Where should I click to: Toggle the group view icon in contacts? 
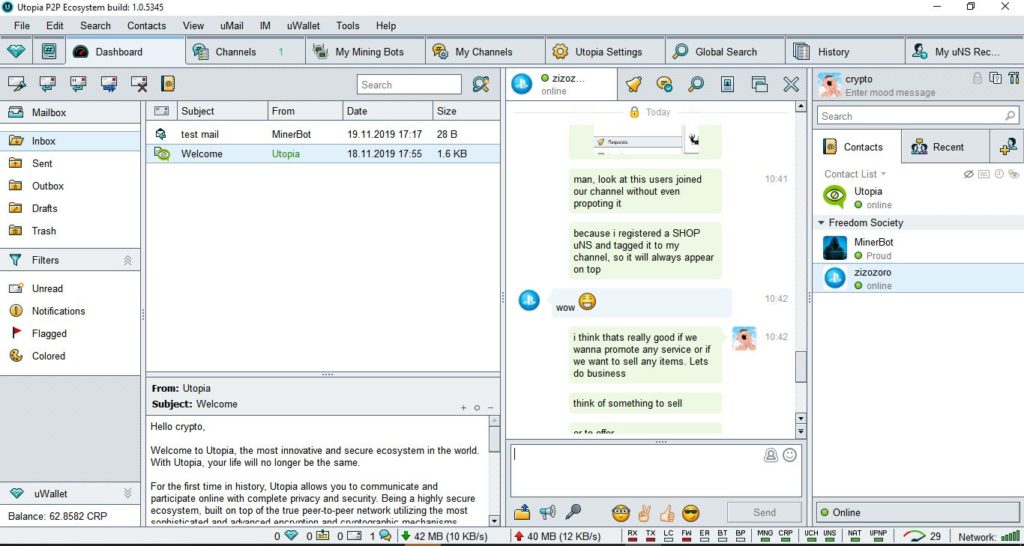tap(1014, 174)
